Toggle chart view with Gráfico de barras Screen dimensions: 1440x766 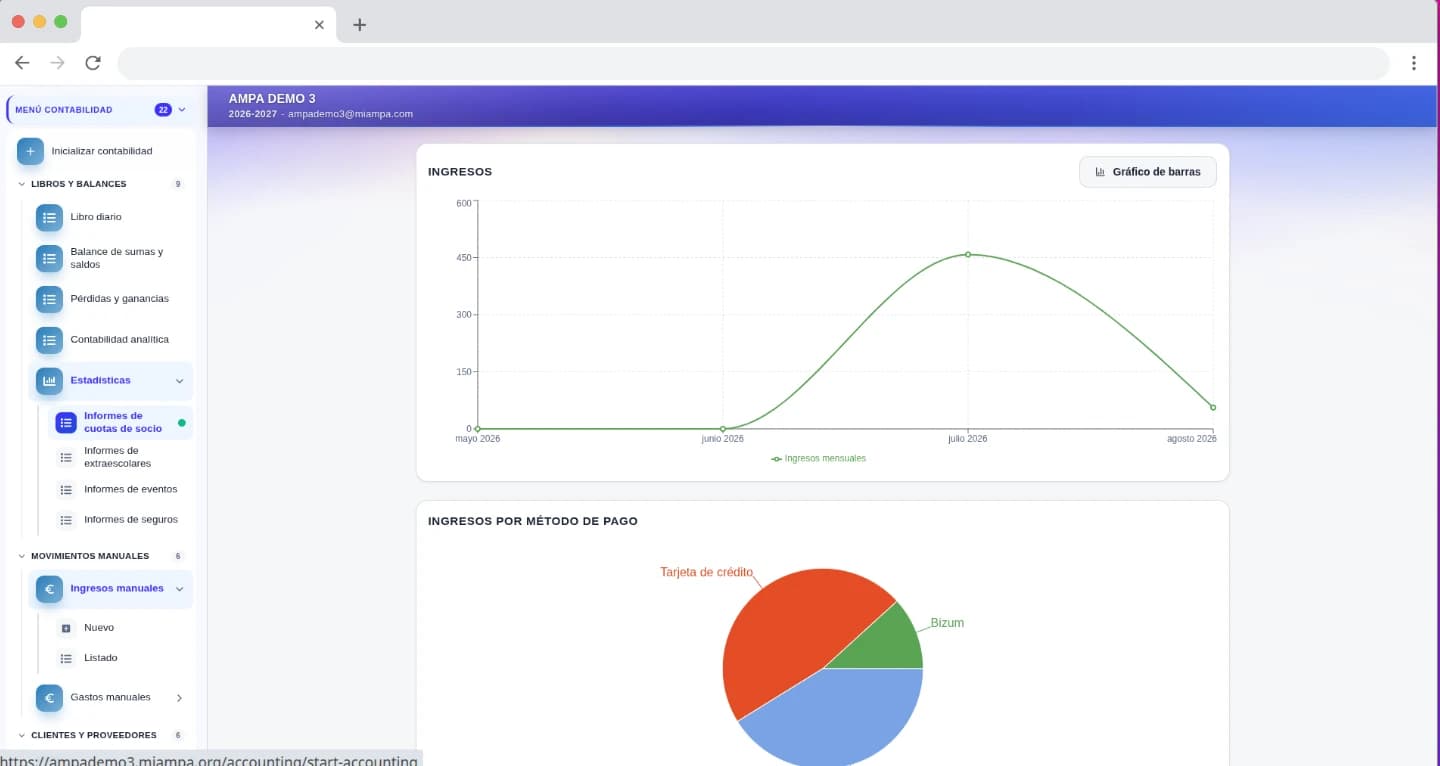(1147, 172)
